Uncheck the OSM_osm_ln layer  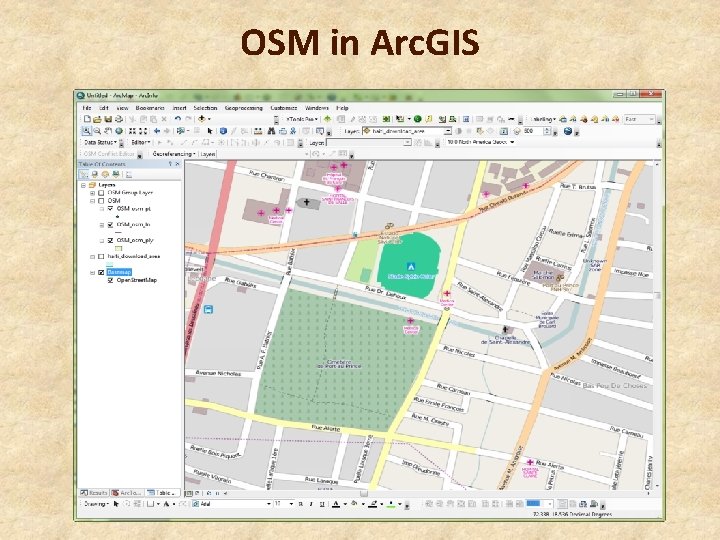click(110, 225)
